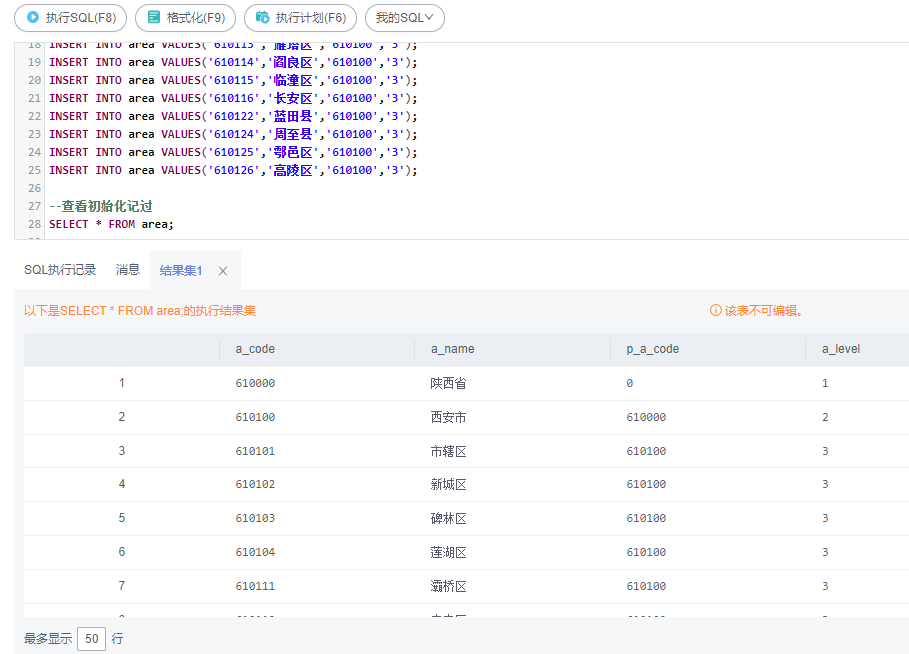Select cell 610104 in a_code column
Viewport: 909px width, 654px height.
[x=255, y=553]
